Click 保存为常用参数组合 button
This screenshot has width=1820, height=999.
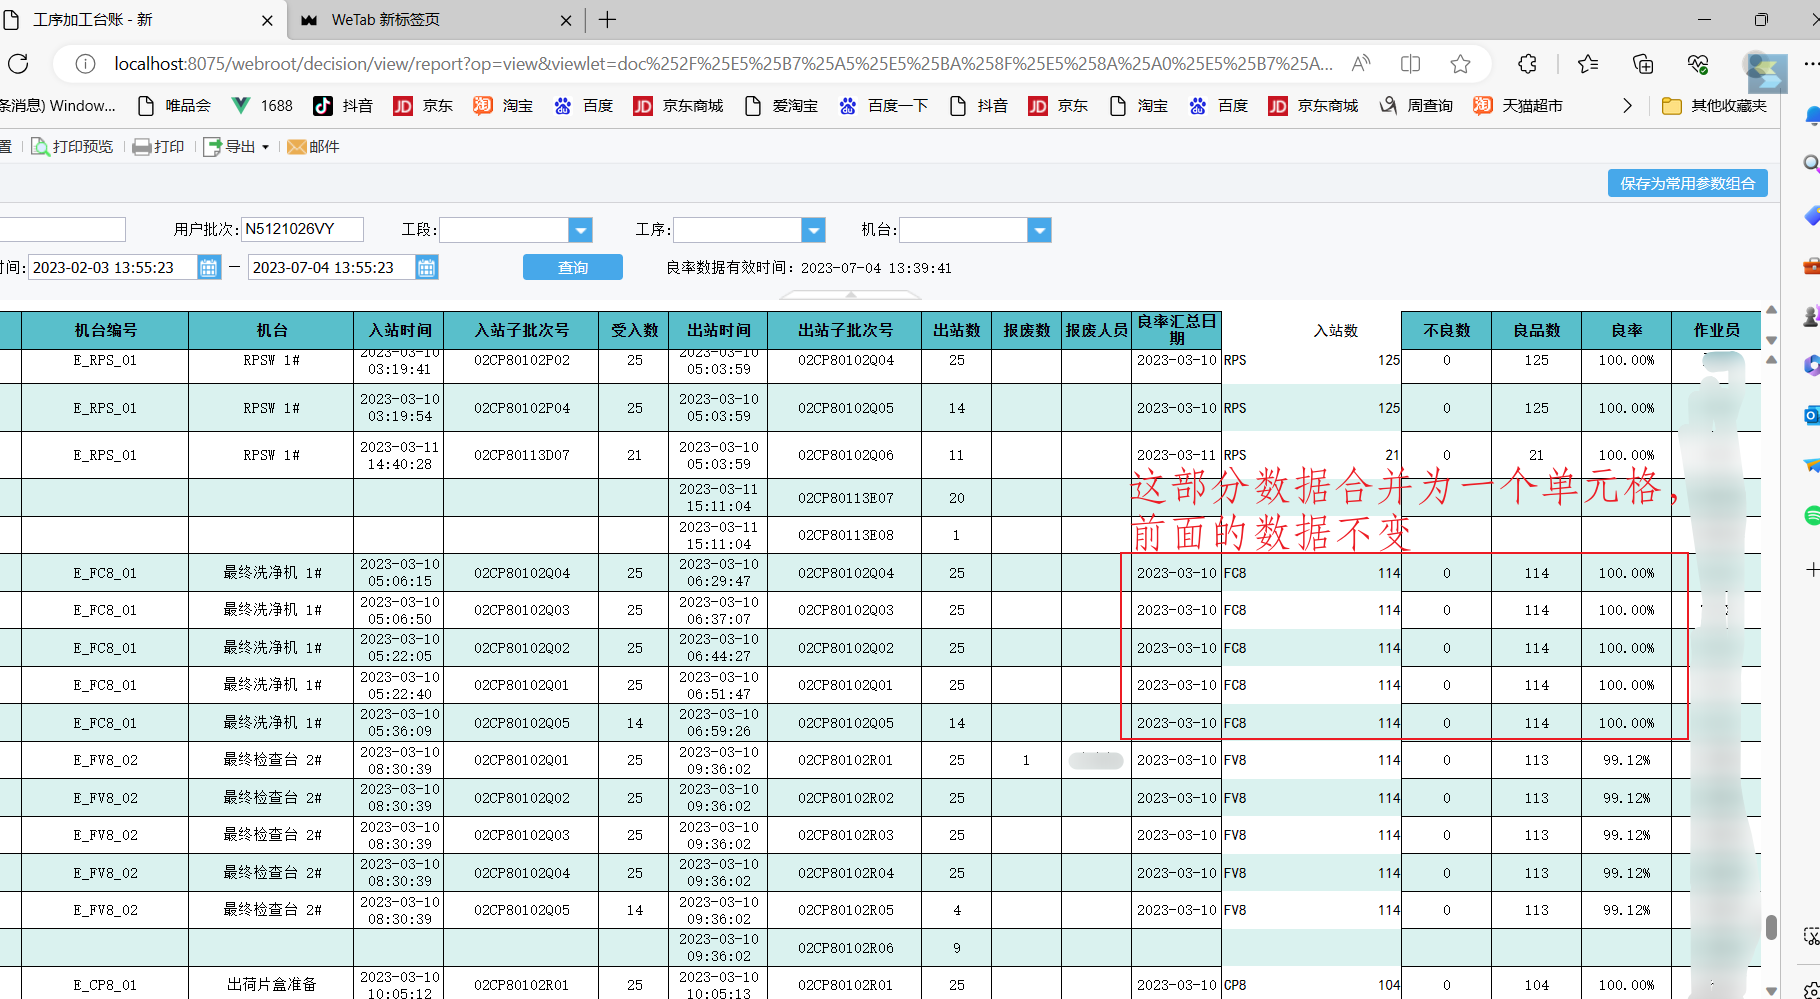pyautogui.click(x=1688, y=183)
